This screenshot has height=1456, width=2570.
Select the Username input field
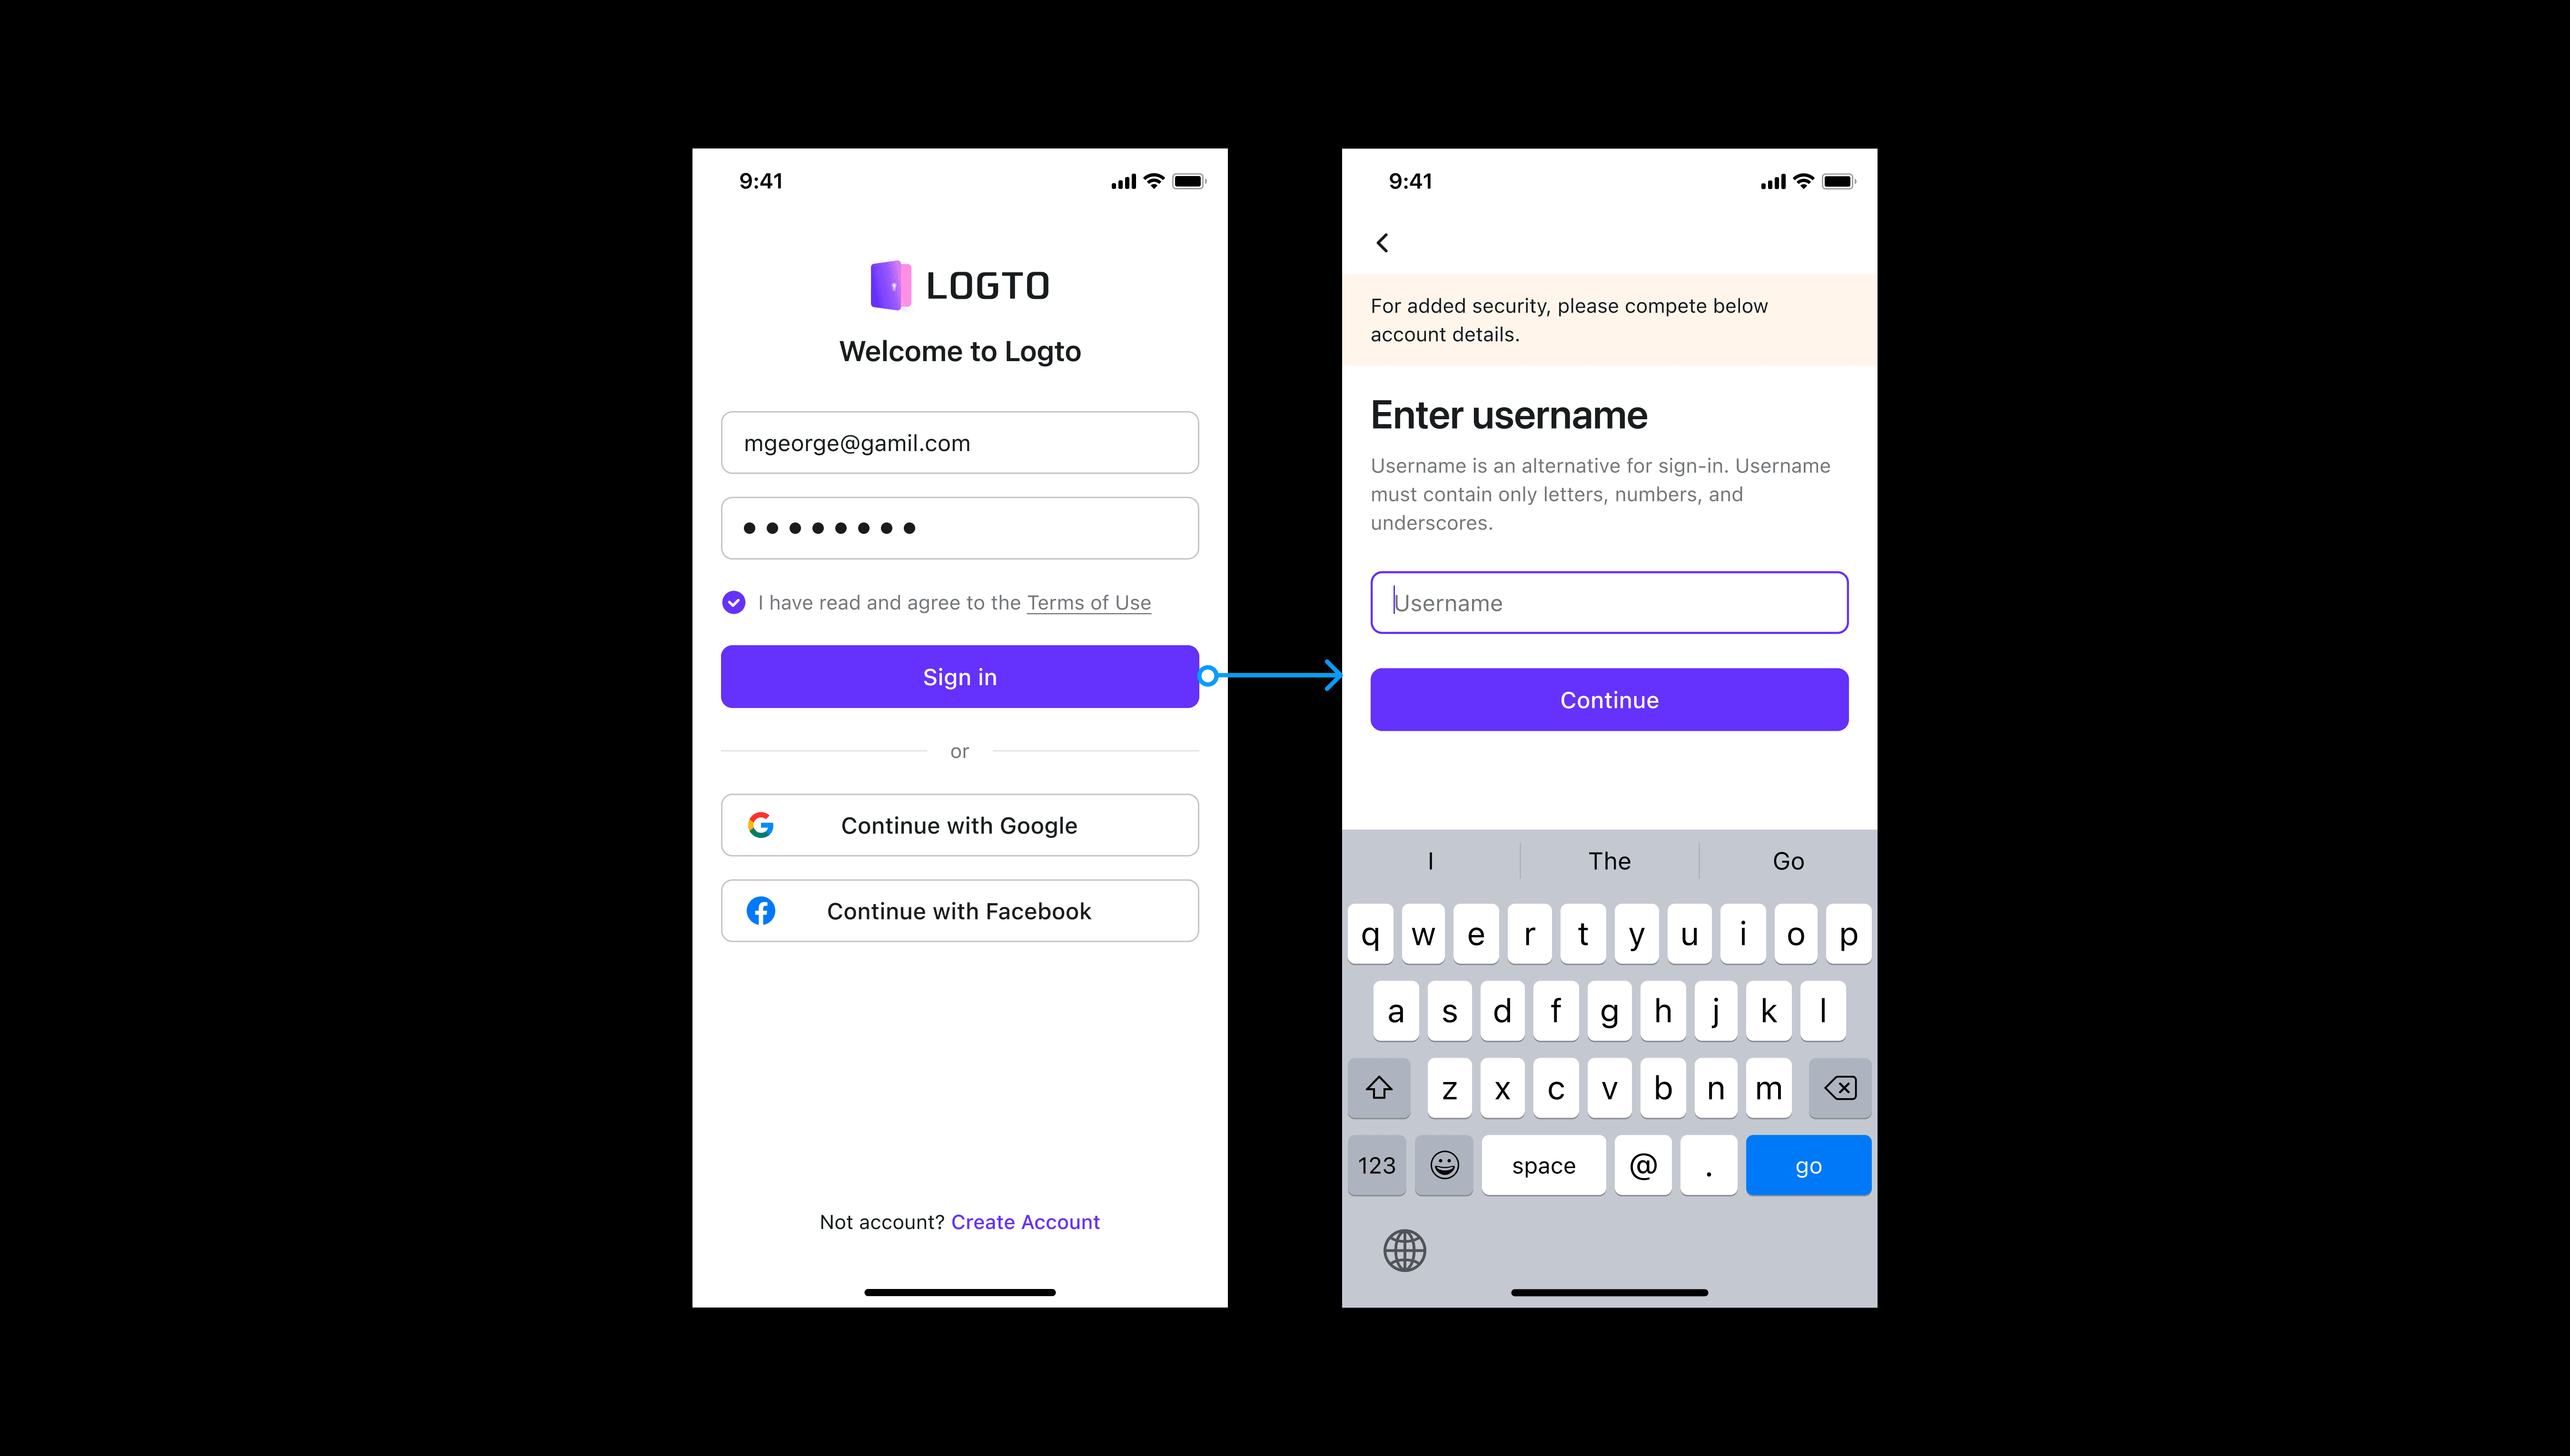pos(1608,602)
